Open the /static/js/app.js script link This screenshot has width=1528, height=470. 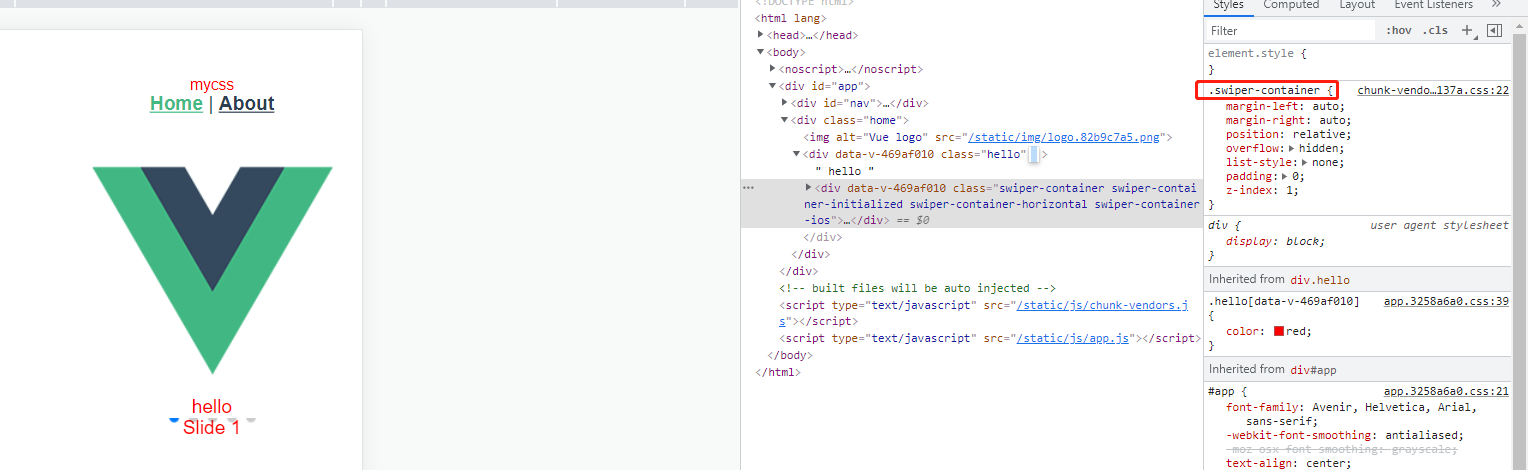[1072, 338]
